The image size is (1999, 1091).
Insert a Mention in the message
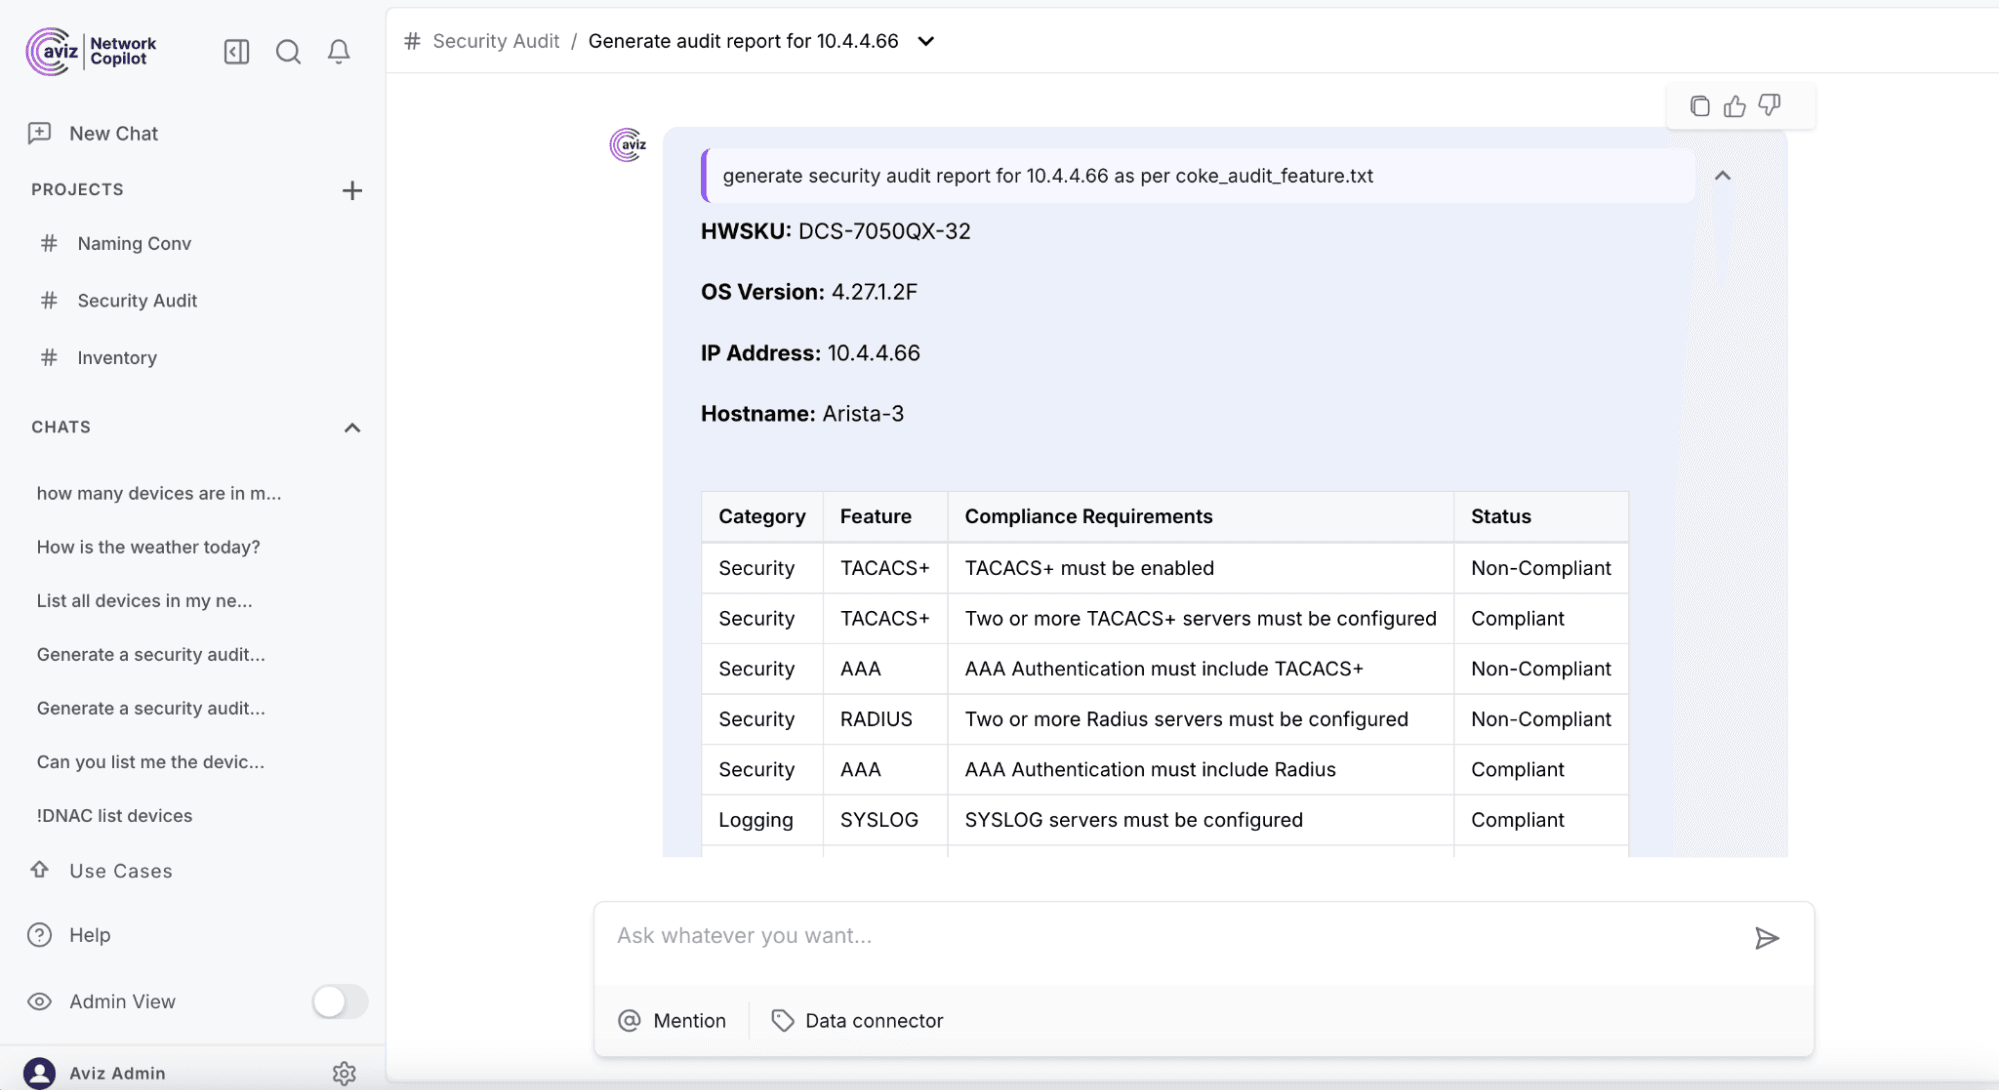coord(672,1020)
